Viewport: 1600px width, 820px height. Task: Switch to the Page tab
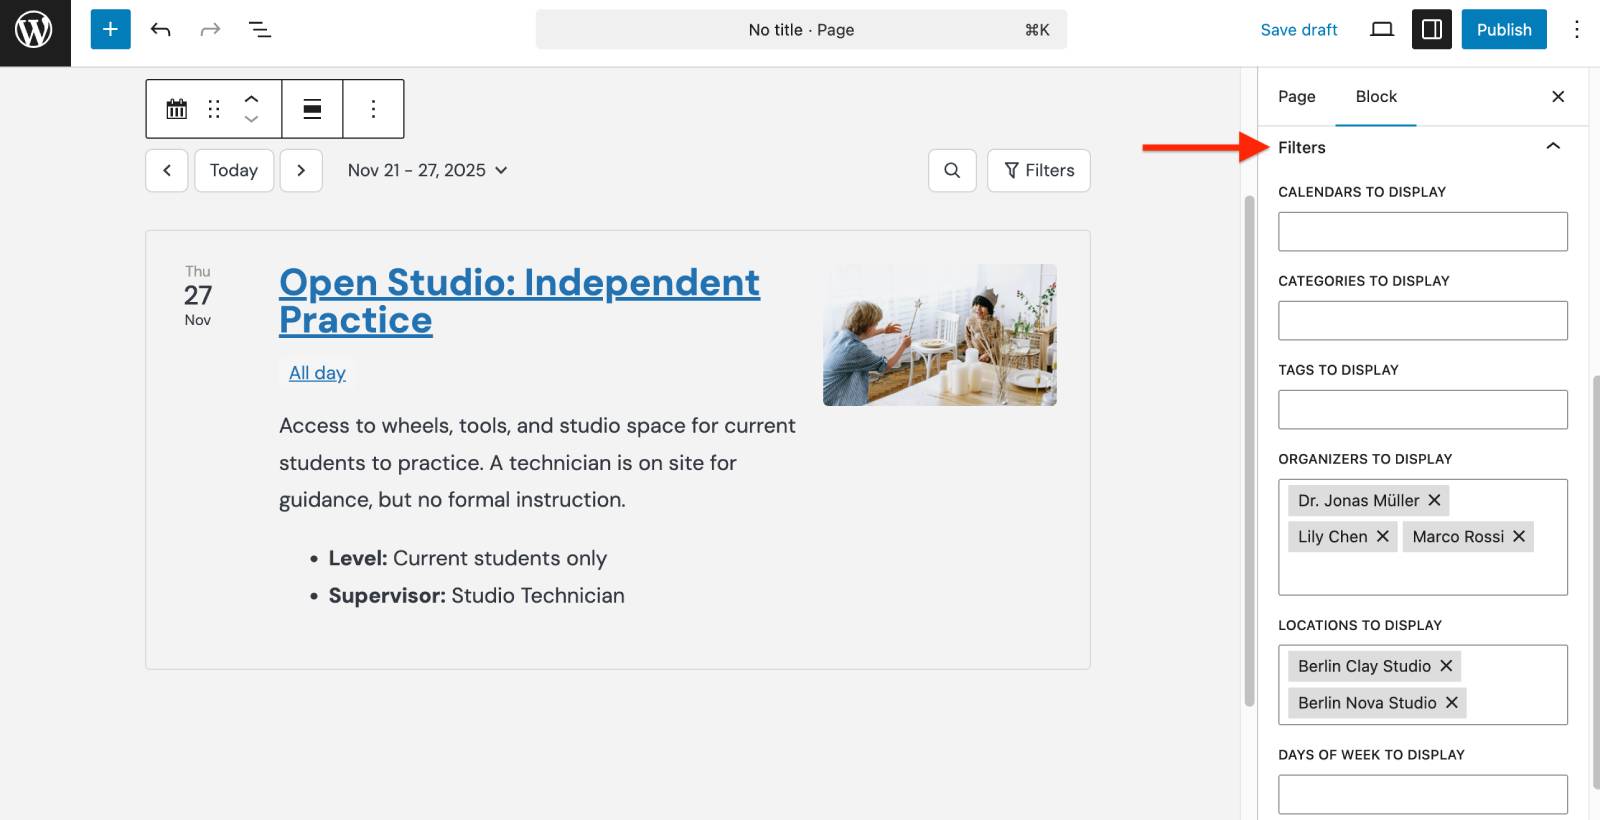click(1296, 97)
